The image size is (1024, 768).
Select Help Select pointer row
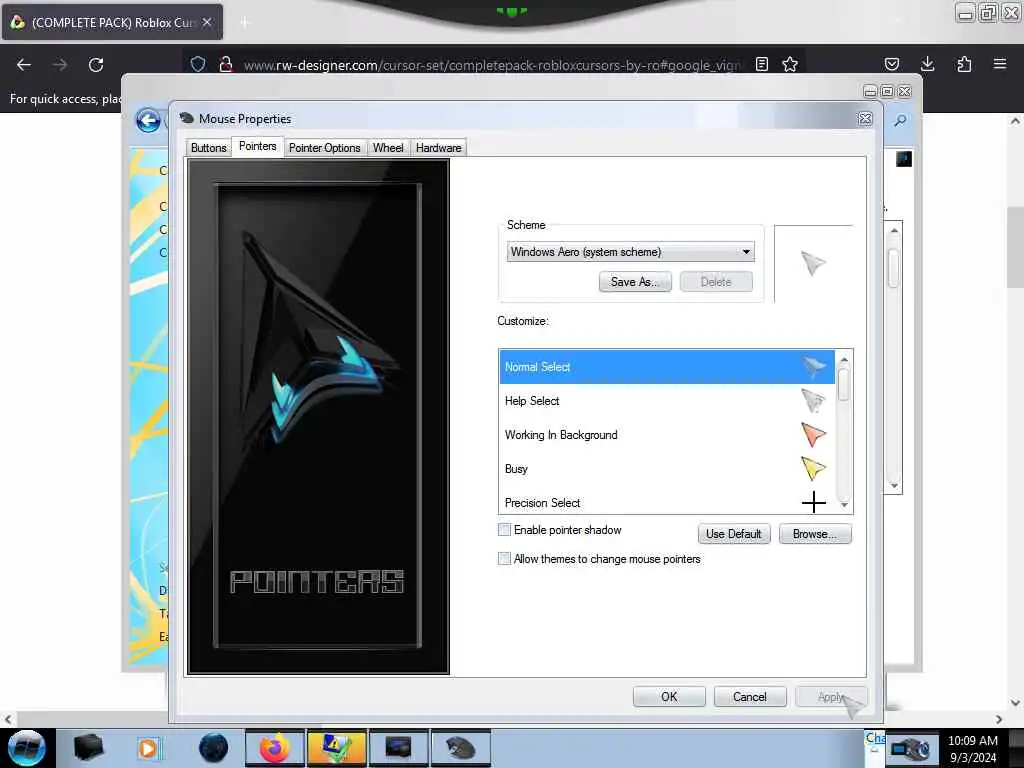[667, 401]
